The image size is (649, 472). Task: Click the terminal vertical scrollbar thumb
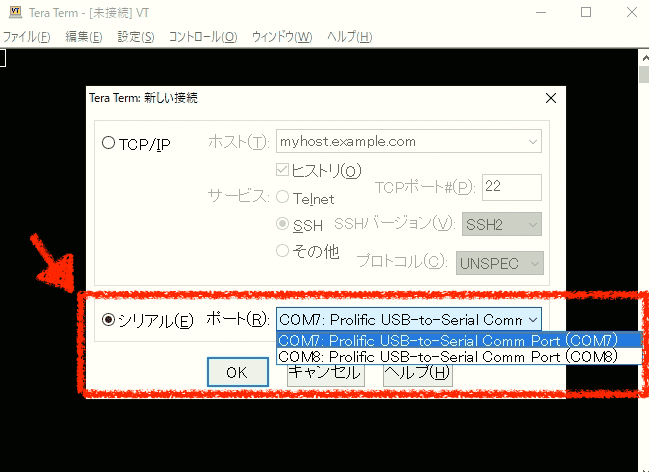click(644, 75)
